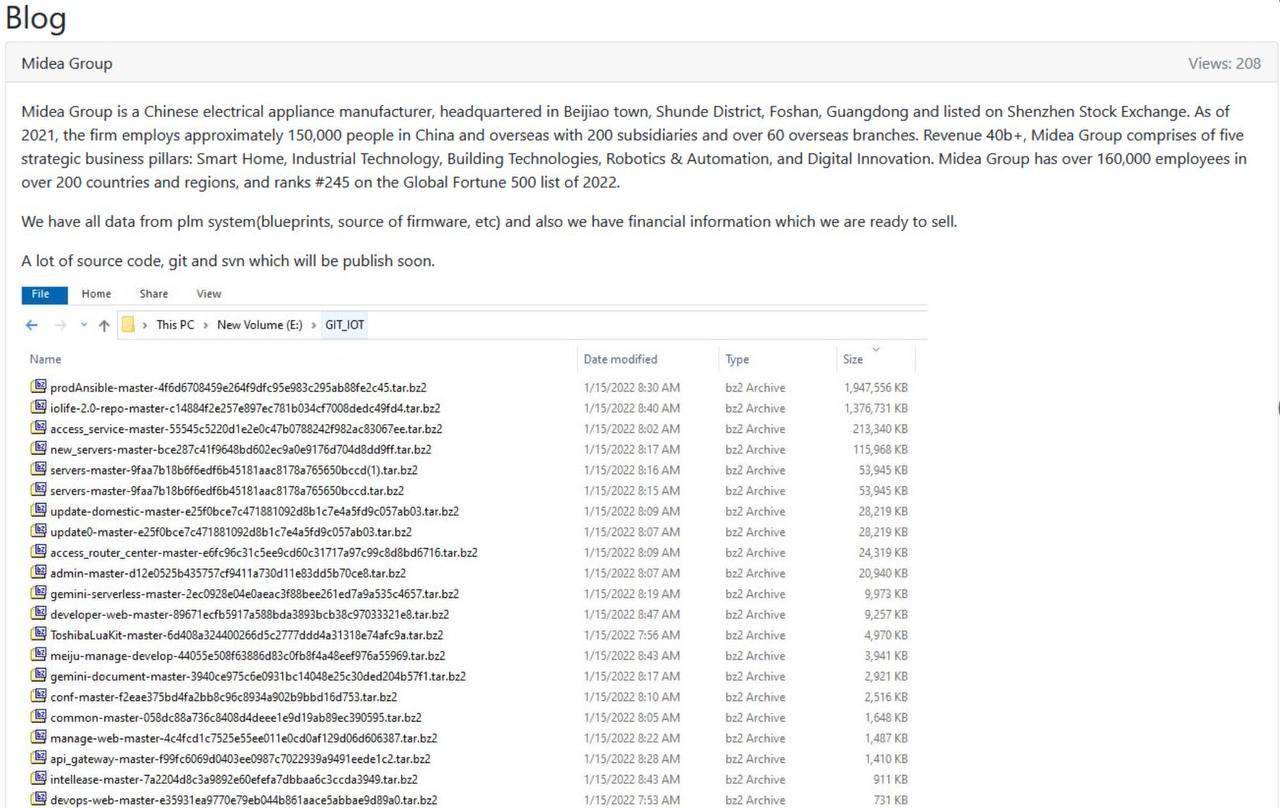Screen dimensions: 1280x808
Task: Click the Back arrow in File Explorer
Action: tap(32, 325)
